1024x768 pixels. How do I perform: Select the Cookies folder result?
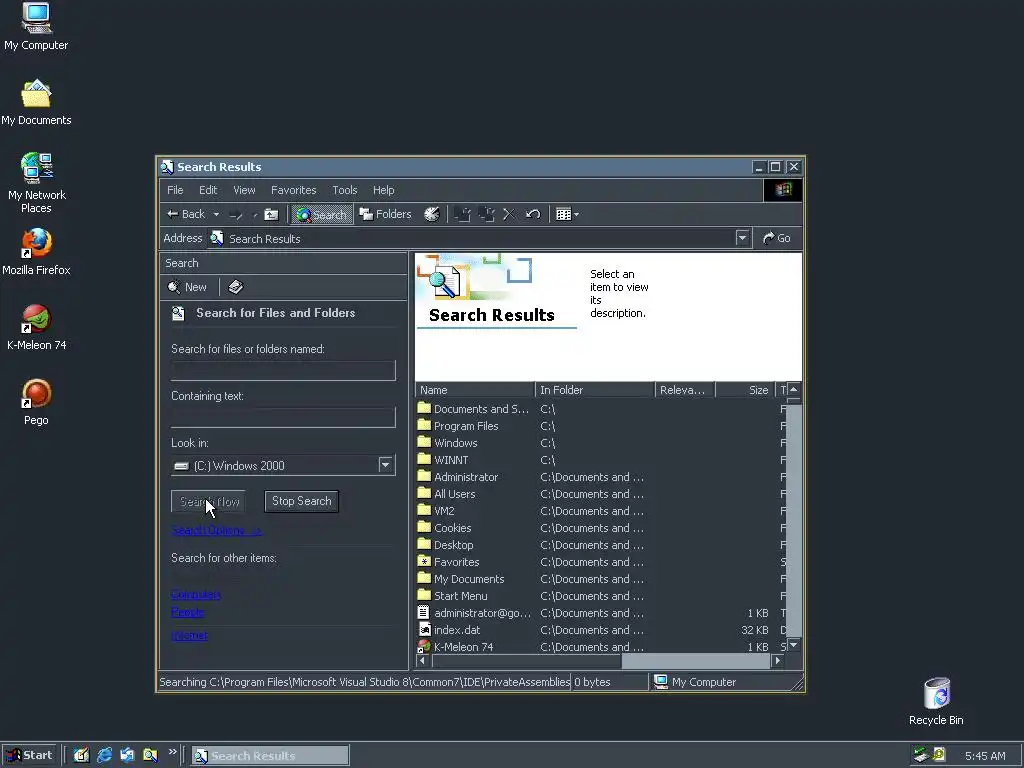click(x=445, y=528)
